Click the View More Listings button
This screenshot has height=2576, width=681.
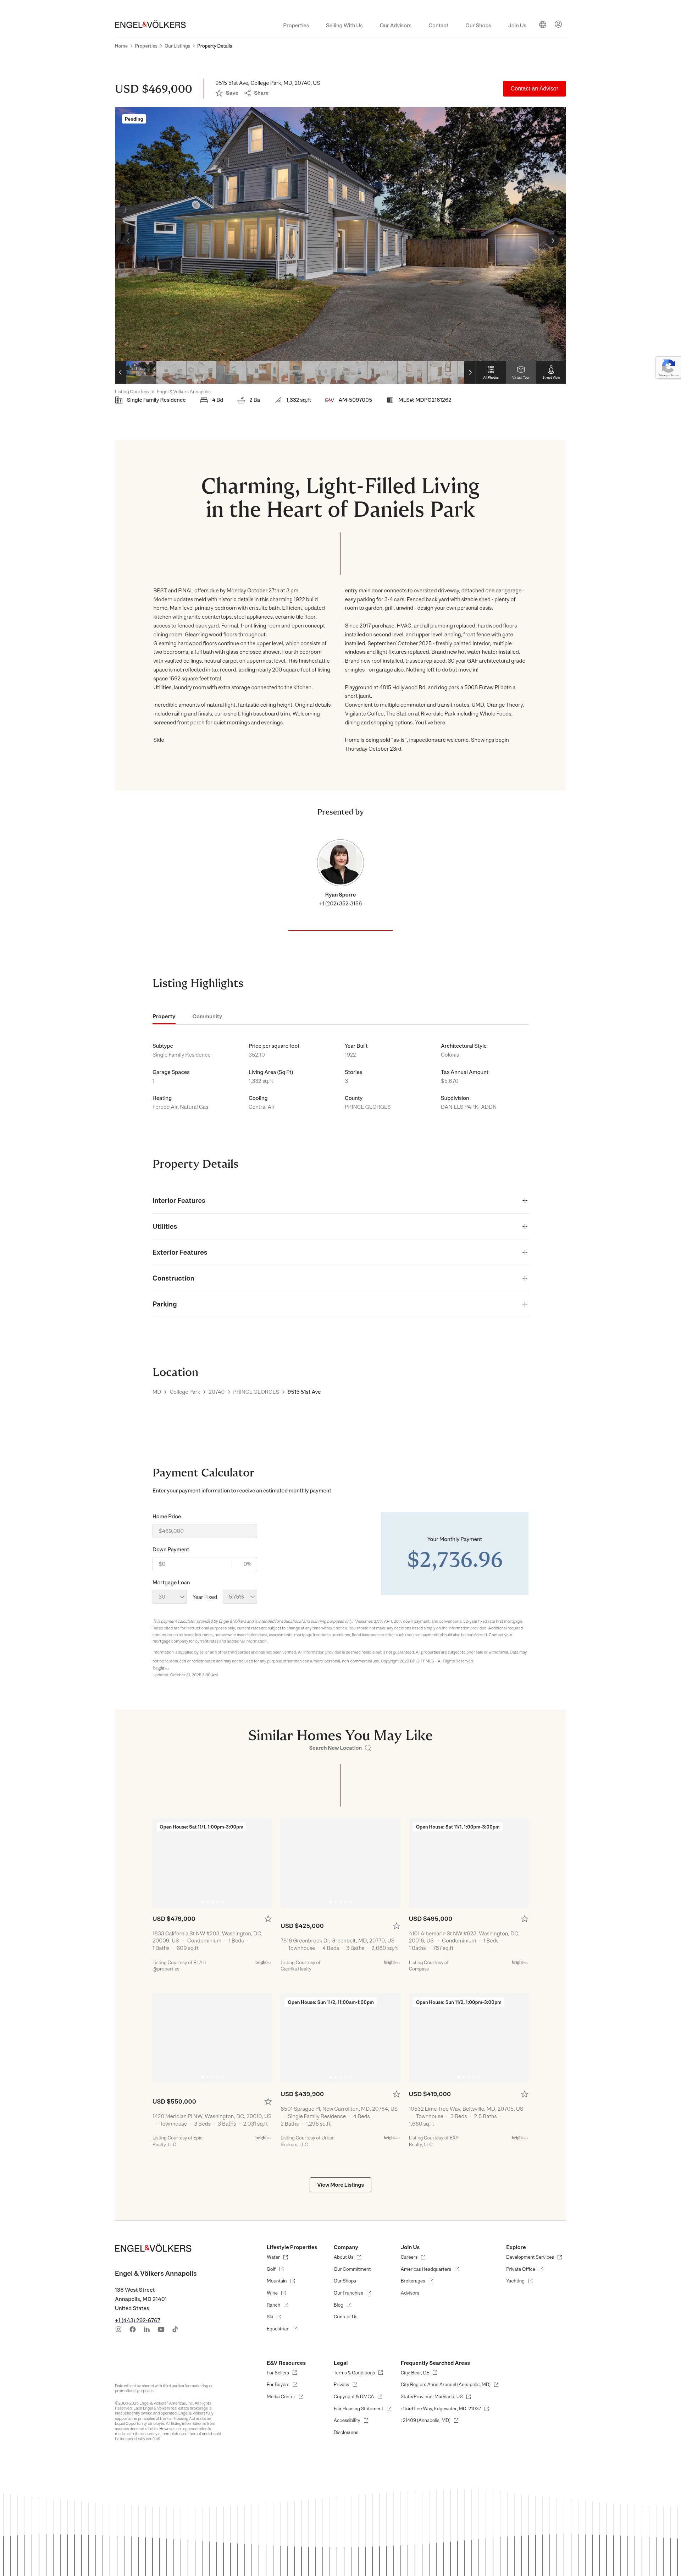point(340,2185)
